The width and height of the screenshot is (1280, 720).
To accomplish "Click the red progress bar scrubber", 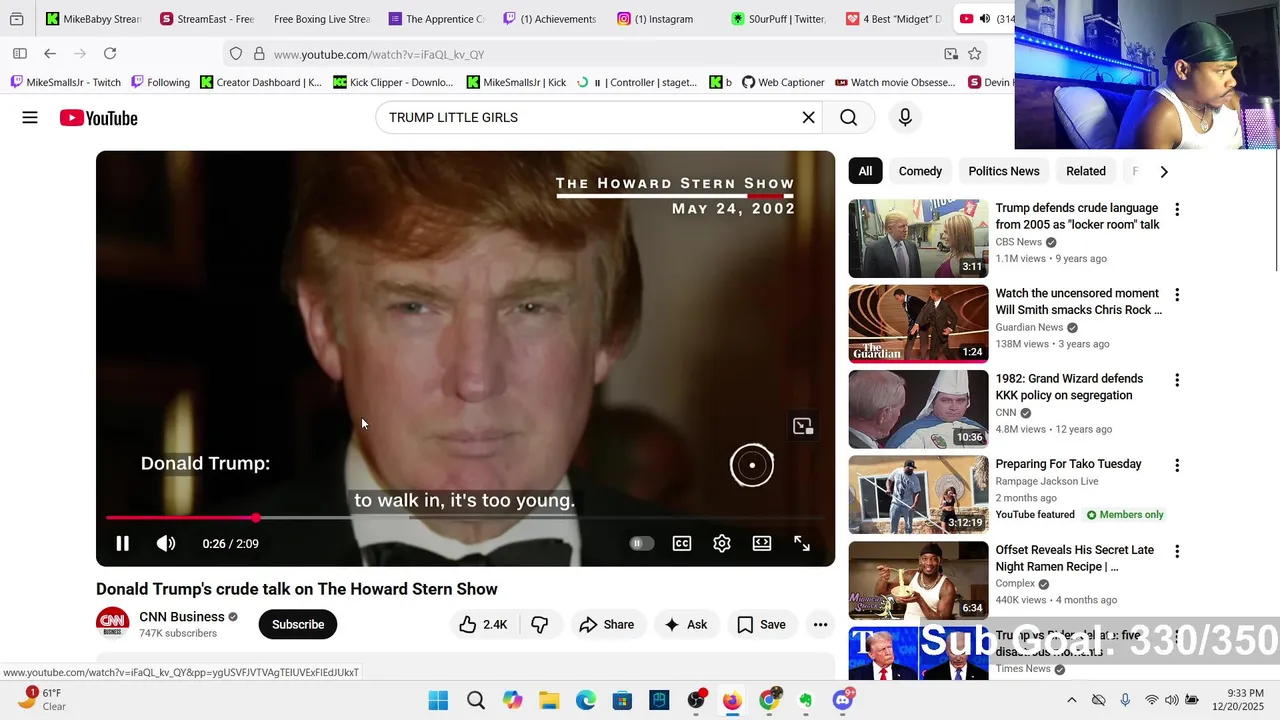I will [256, 517].
